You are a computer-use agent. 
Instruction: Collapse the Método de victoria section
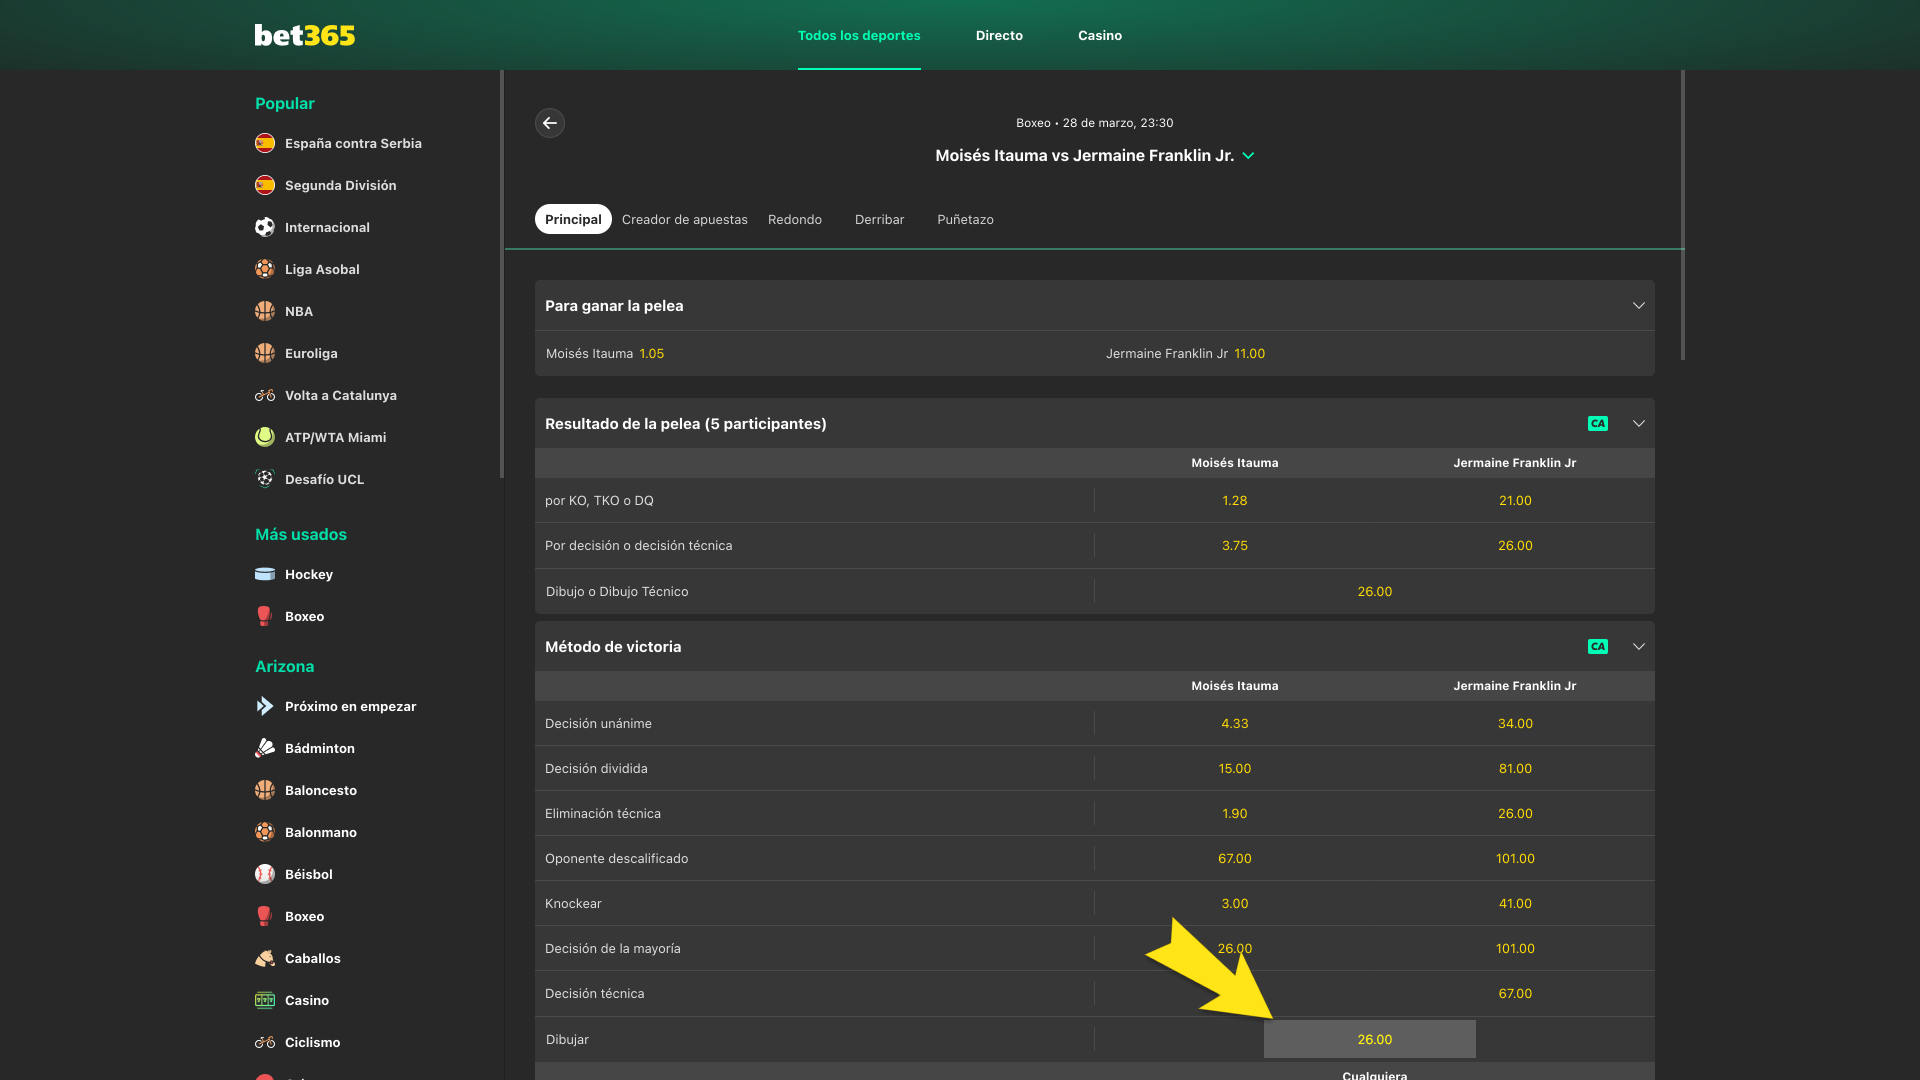click(x=1639, y=647)
